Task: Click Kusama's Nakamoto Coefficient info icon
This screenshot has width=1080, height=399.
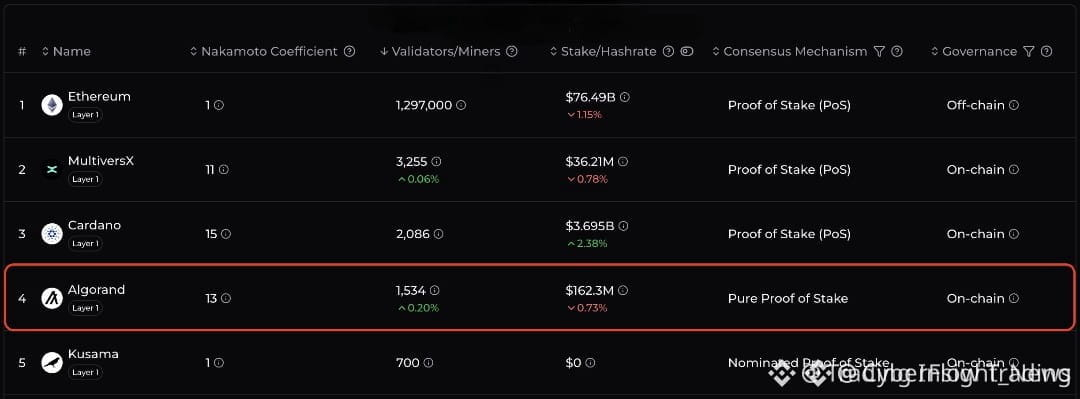Action: coord(218,362)
